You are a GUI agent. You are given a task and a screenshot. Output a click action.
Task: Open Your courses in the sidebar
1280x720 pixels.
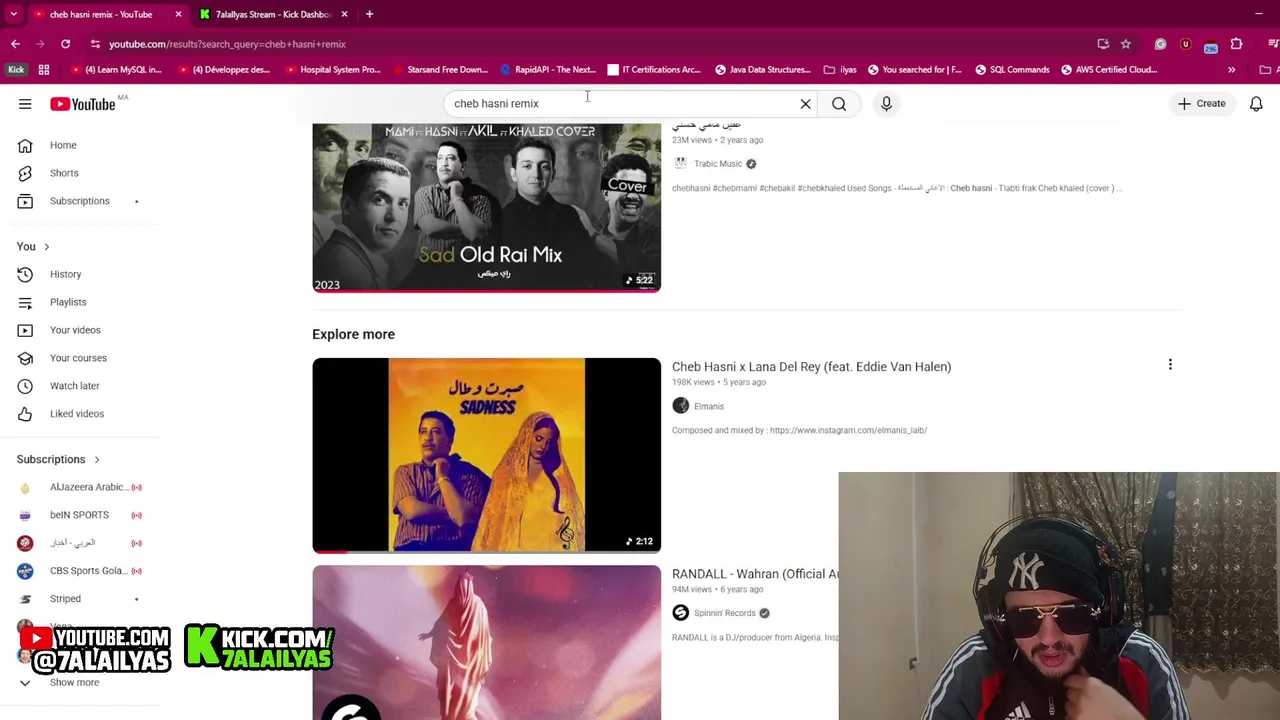click(x=80, y=358)
